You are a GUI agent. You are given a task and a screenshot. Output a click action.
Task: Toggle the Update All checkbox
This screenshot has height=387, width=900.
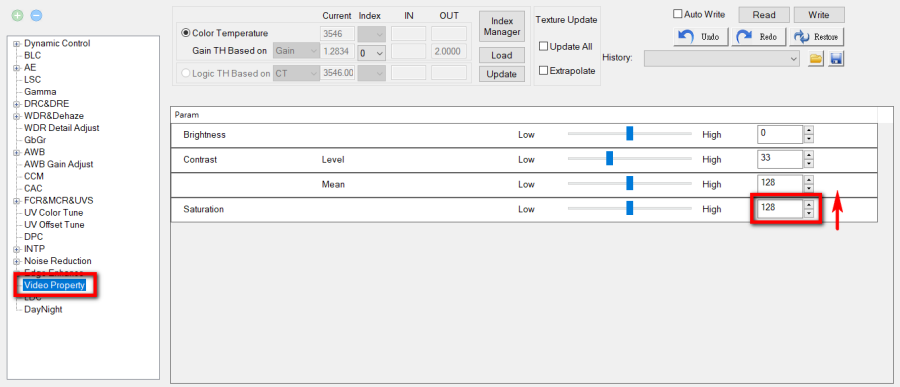(x=544, y=46)
